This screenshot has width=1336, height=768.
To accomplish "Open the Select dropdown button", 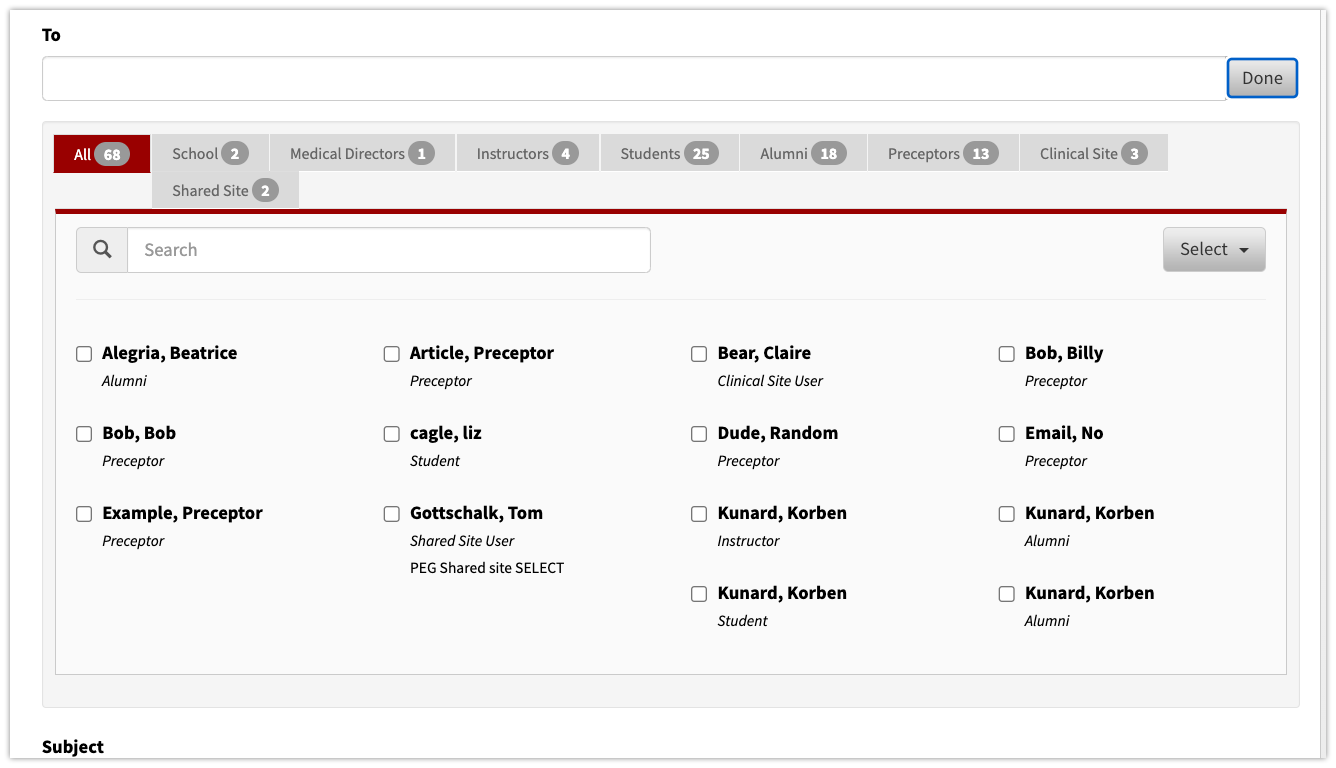I will pyautogui.click(x=1214, y=250).
